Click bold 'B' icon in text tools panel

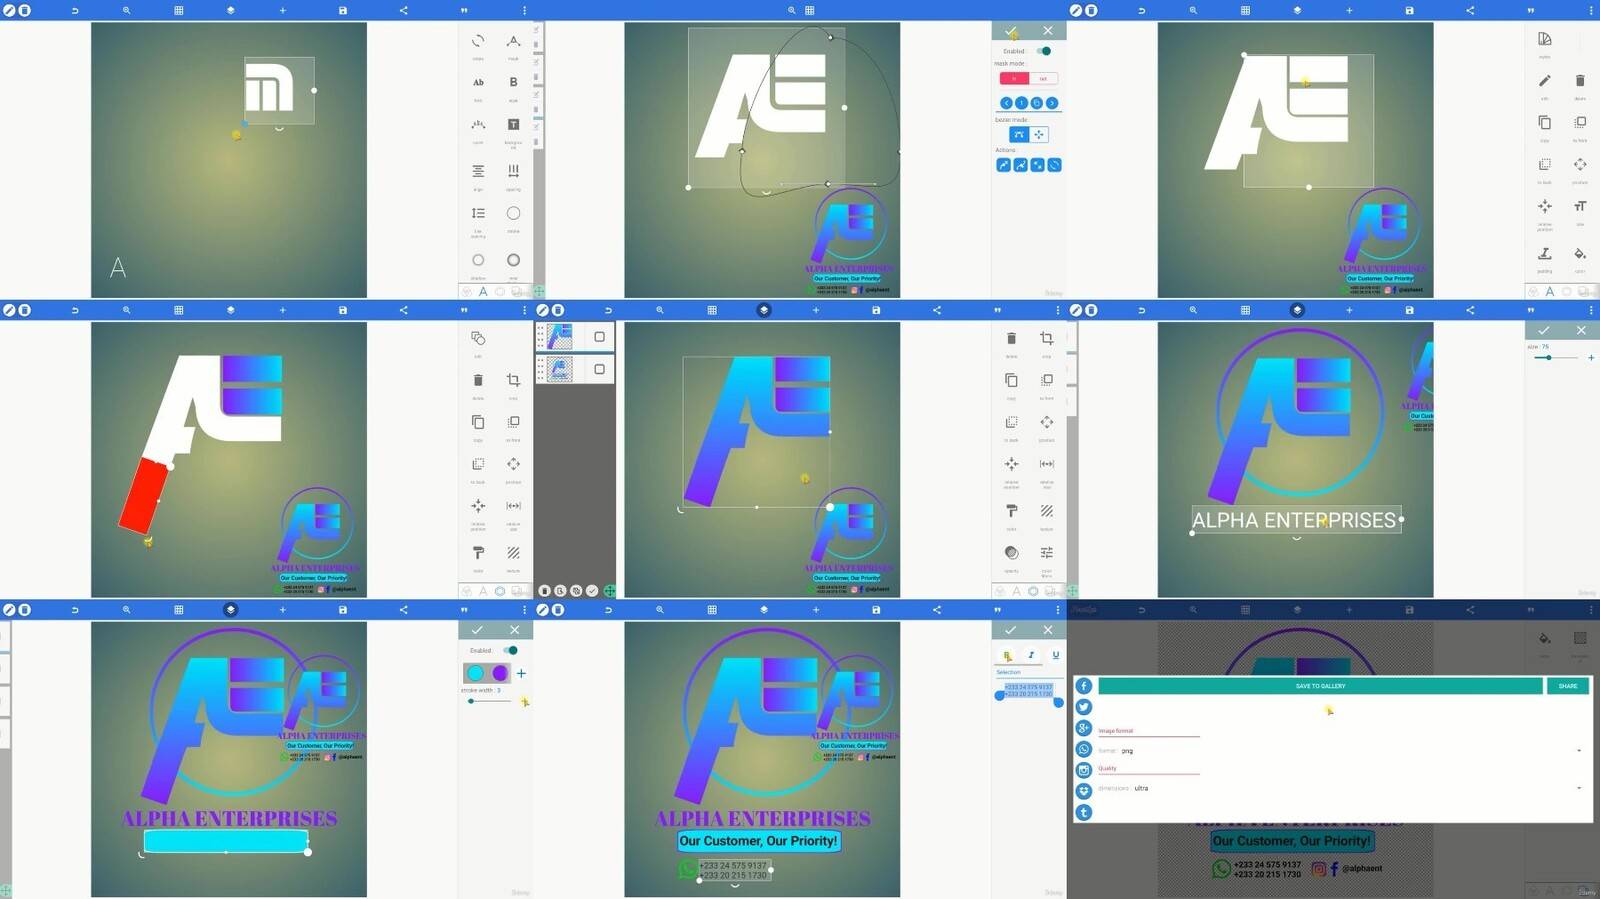(x=513, y=82)
